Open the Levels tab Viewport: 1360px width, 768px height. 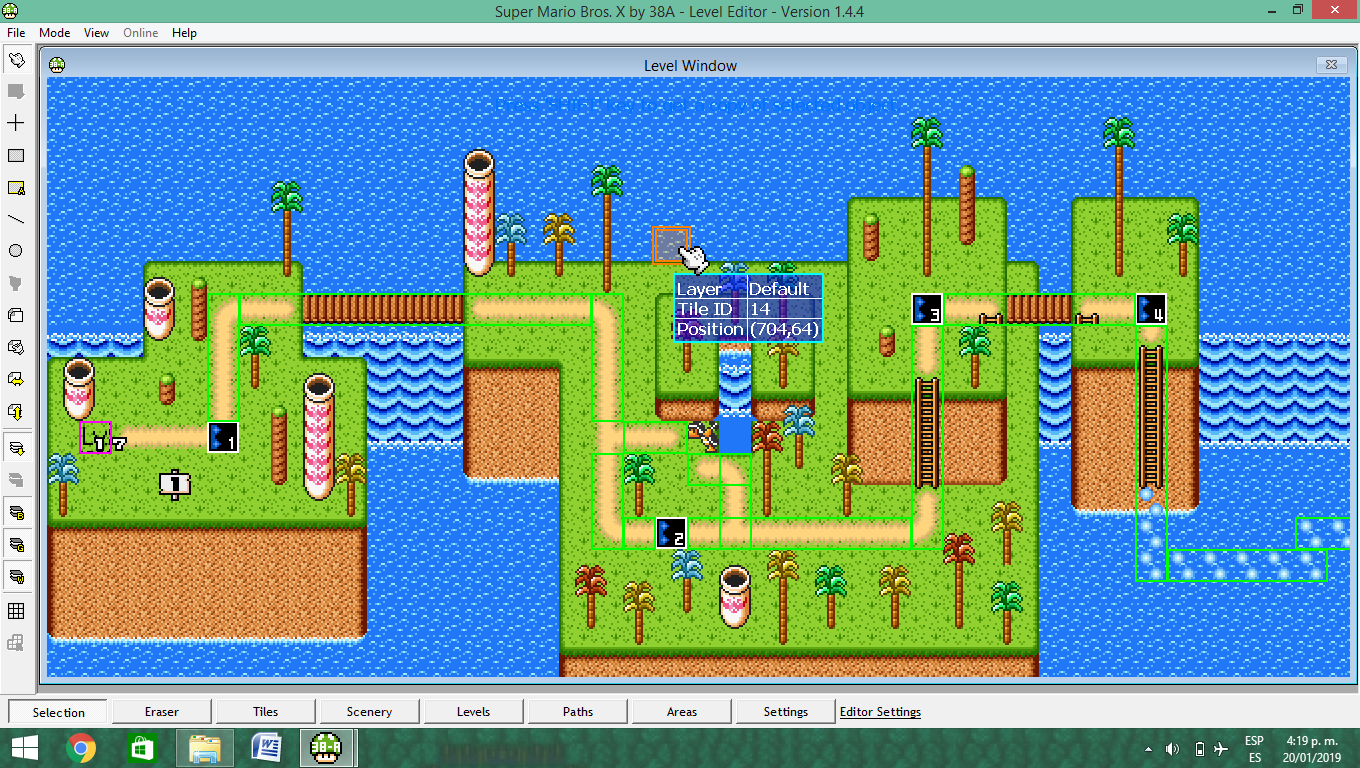coord(474,712)
